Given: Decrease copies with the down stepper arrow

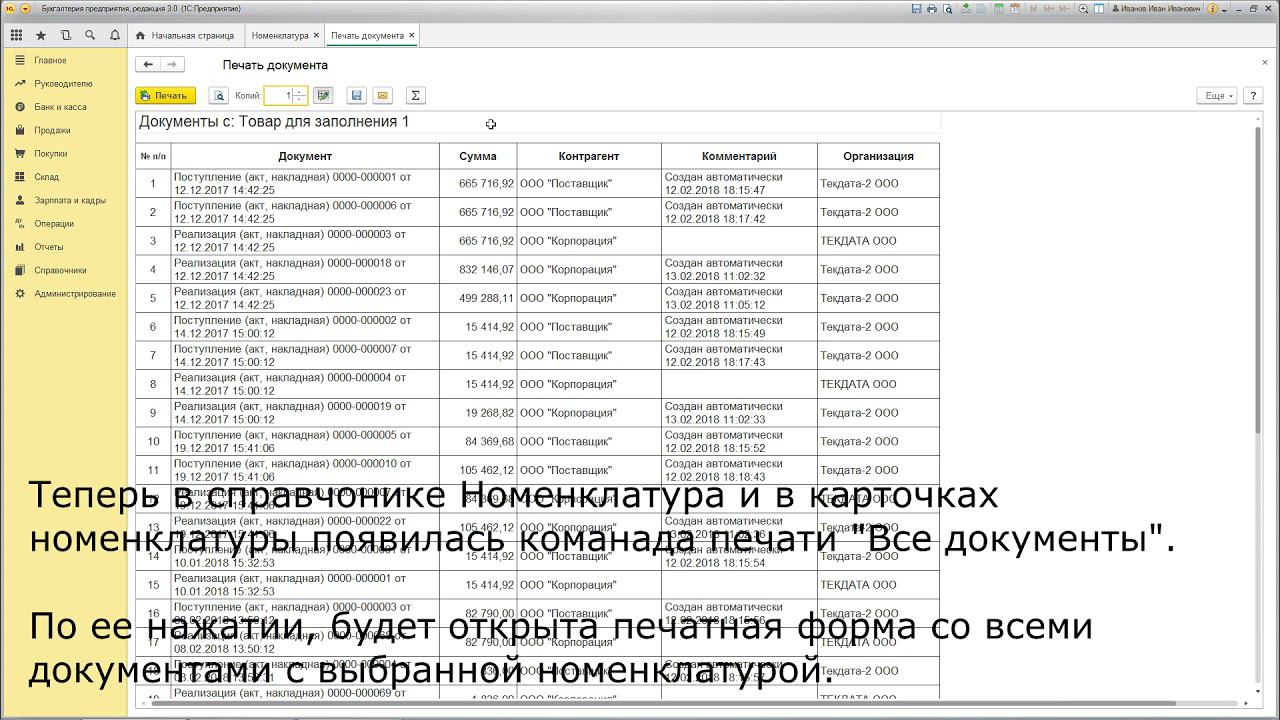Looking at the screenshot, I should click(x=299, y=100).
